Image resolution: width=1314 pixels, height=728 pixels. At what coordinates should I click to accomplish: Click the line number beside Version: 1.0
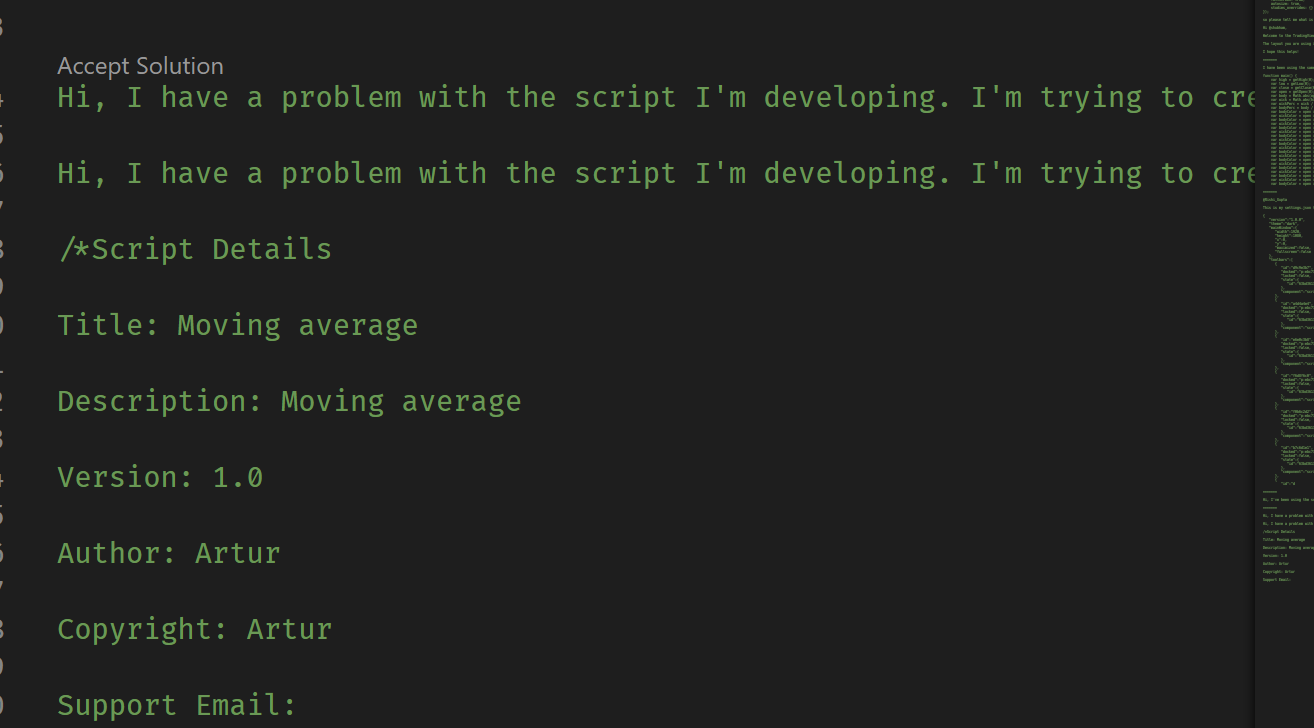click(4, 477)
